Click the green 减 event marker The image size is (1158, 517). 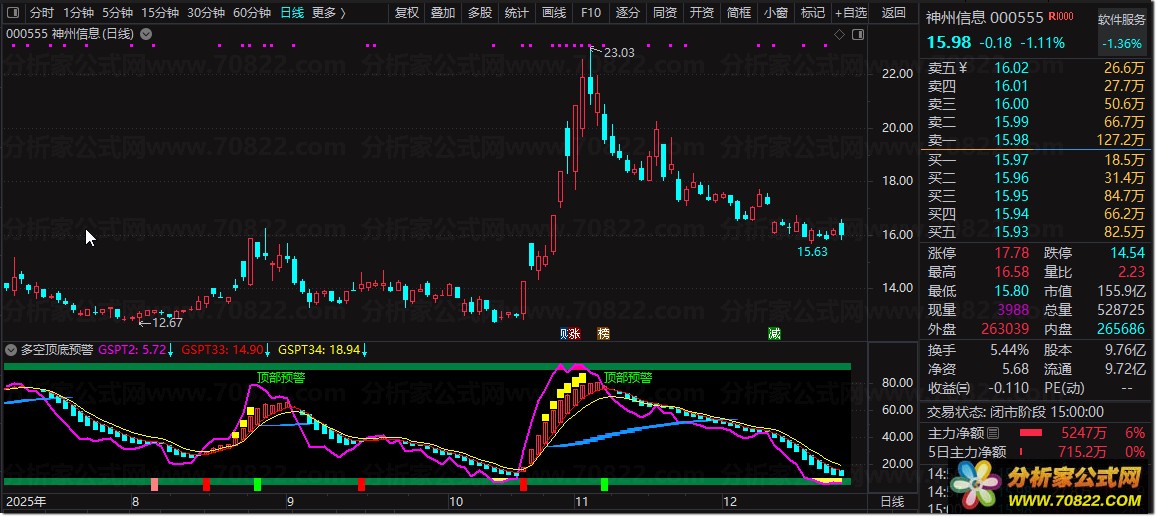click(774, 333)
